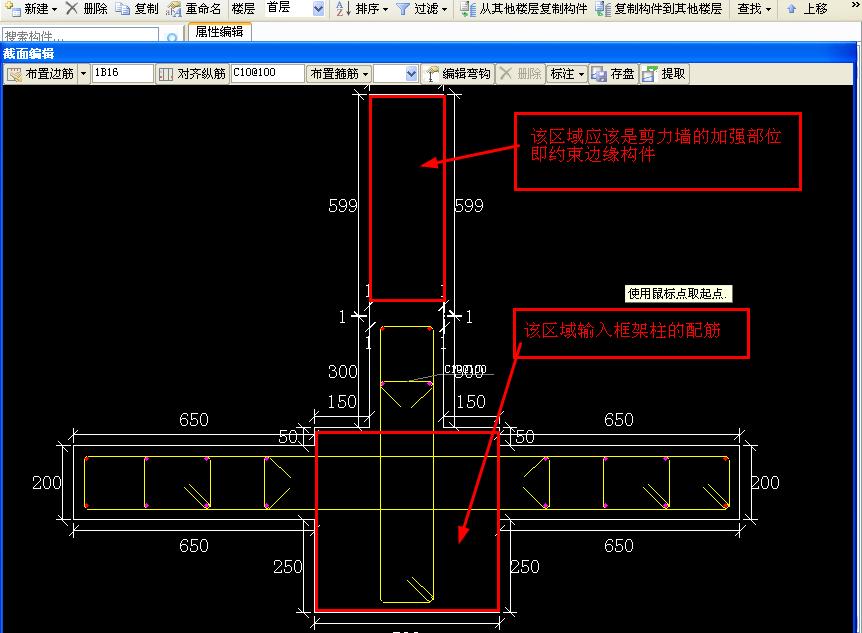Open the 过滤 (Filter) menu
862x633 pixels.
pyautogui.click(x=421, y=9)
